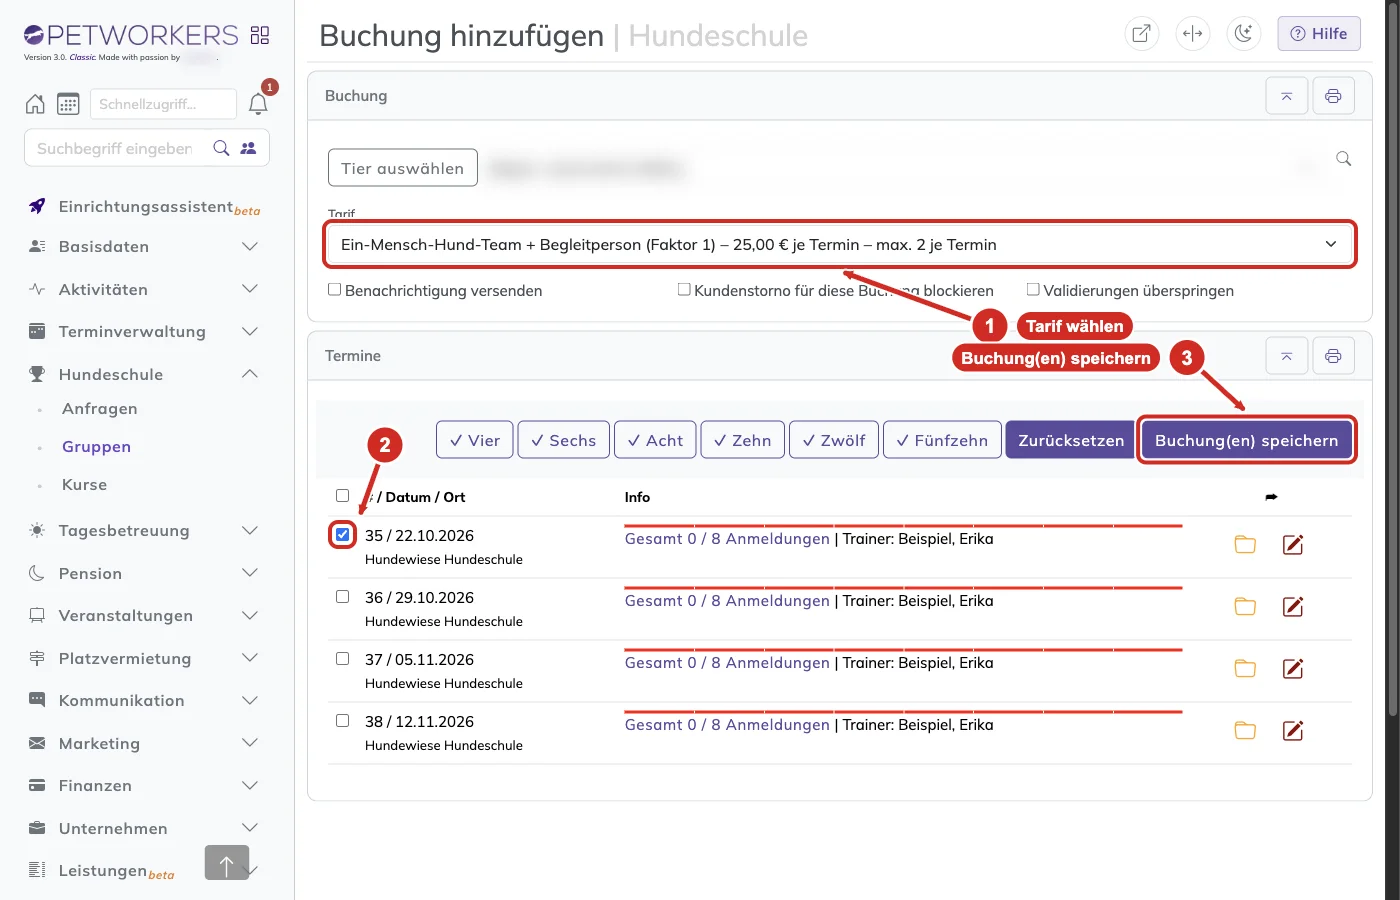
Task: Click the customer people icon in search
Action: point(249,148)
